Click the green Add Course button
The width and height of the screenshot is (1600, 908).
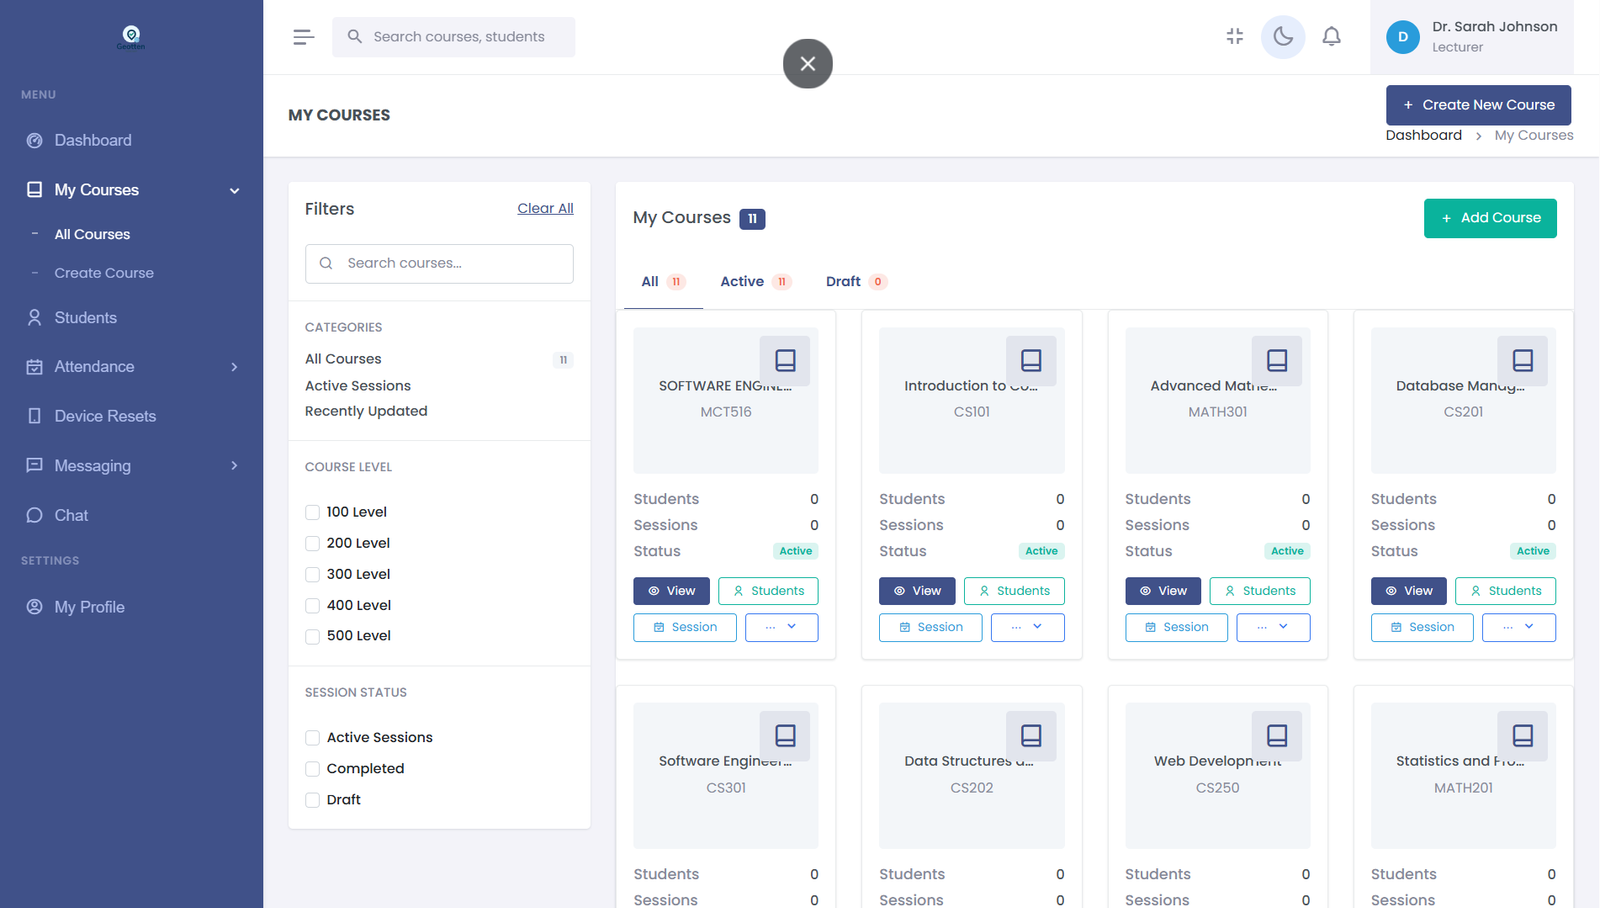pos(1489,218)
